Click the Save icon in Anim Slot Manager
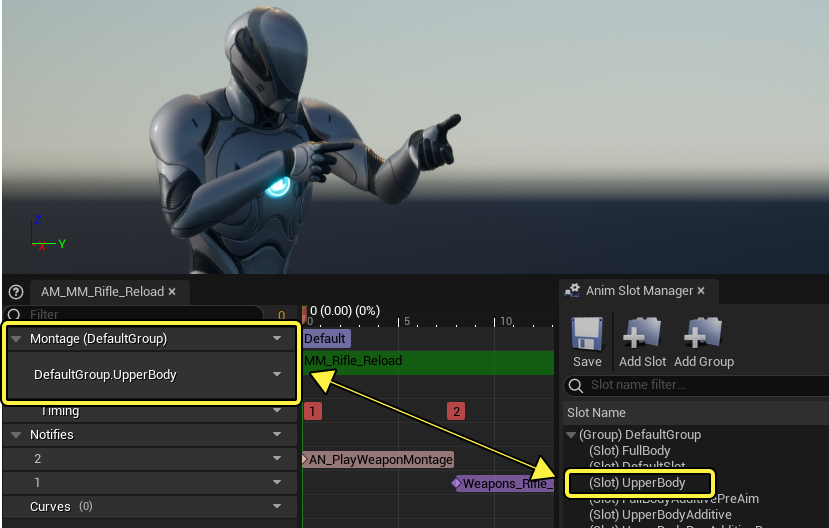Screen dimensions: 829x528 (587, 334)
